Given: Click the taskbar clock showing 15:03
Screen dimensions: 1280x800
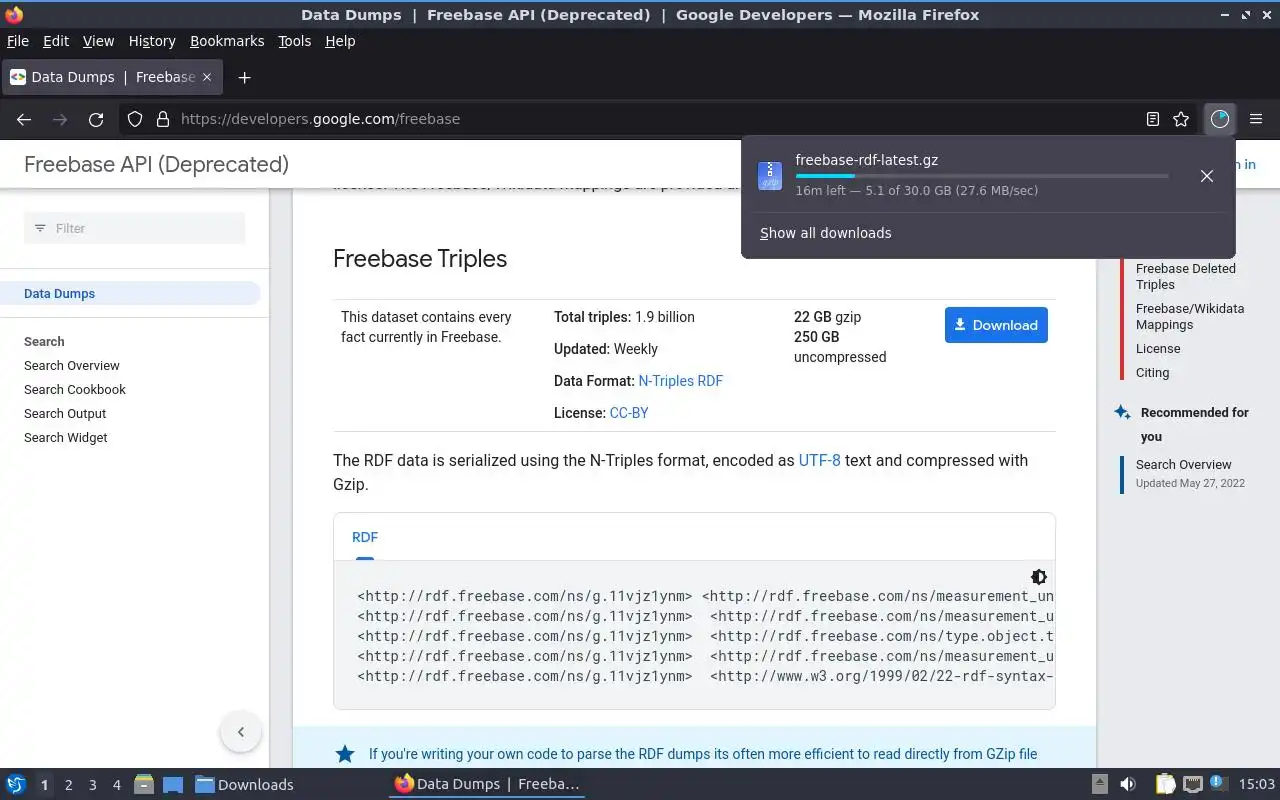Looking at the screenshot, I should [1257, 784].
